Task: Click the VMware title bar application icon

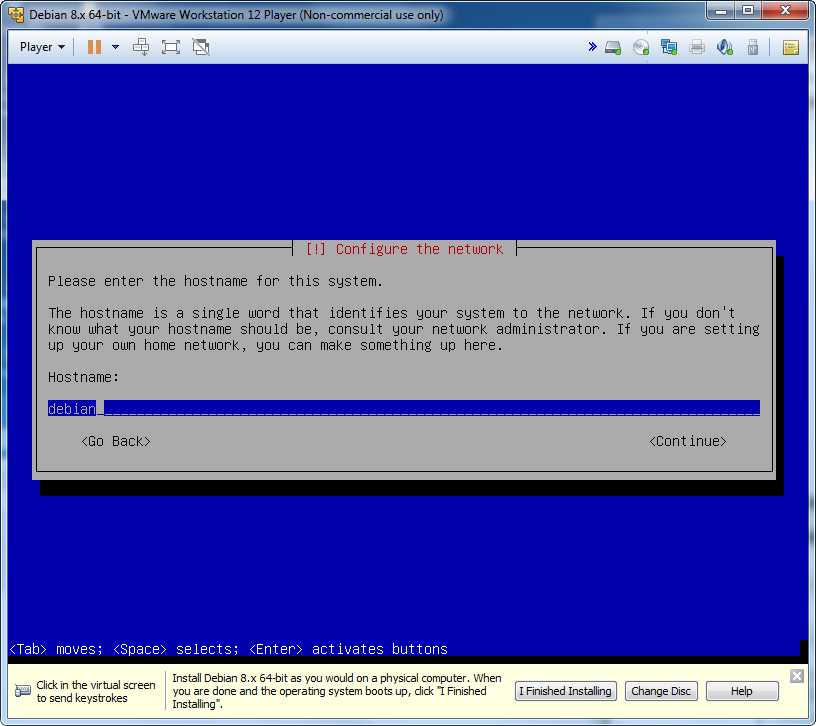Action: 16,15
